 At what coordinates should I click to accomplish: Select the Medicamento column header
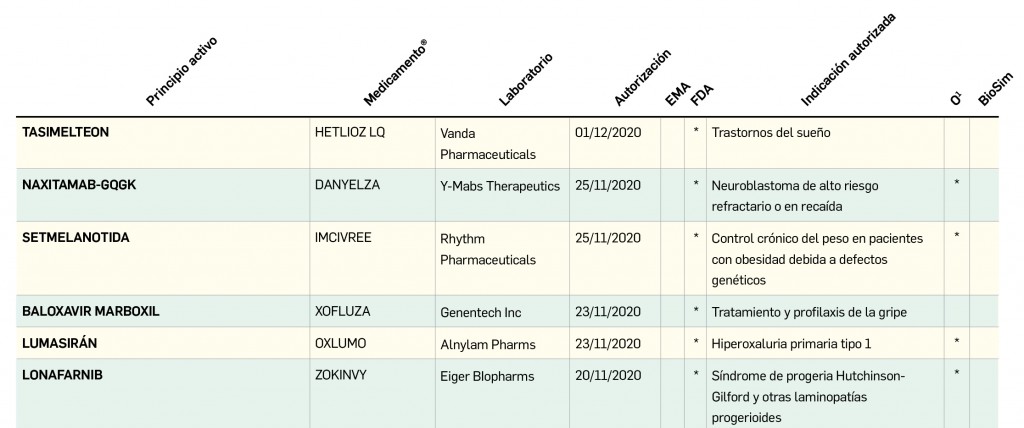pyautogui.click(x=395, y=74)
